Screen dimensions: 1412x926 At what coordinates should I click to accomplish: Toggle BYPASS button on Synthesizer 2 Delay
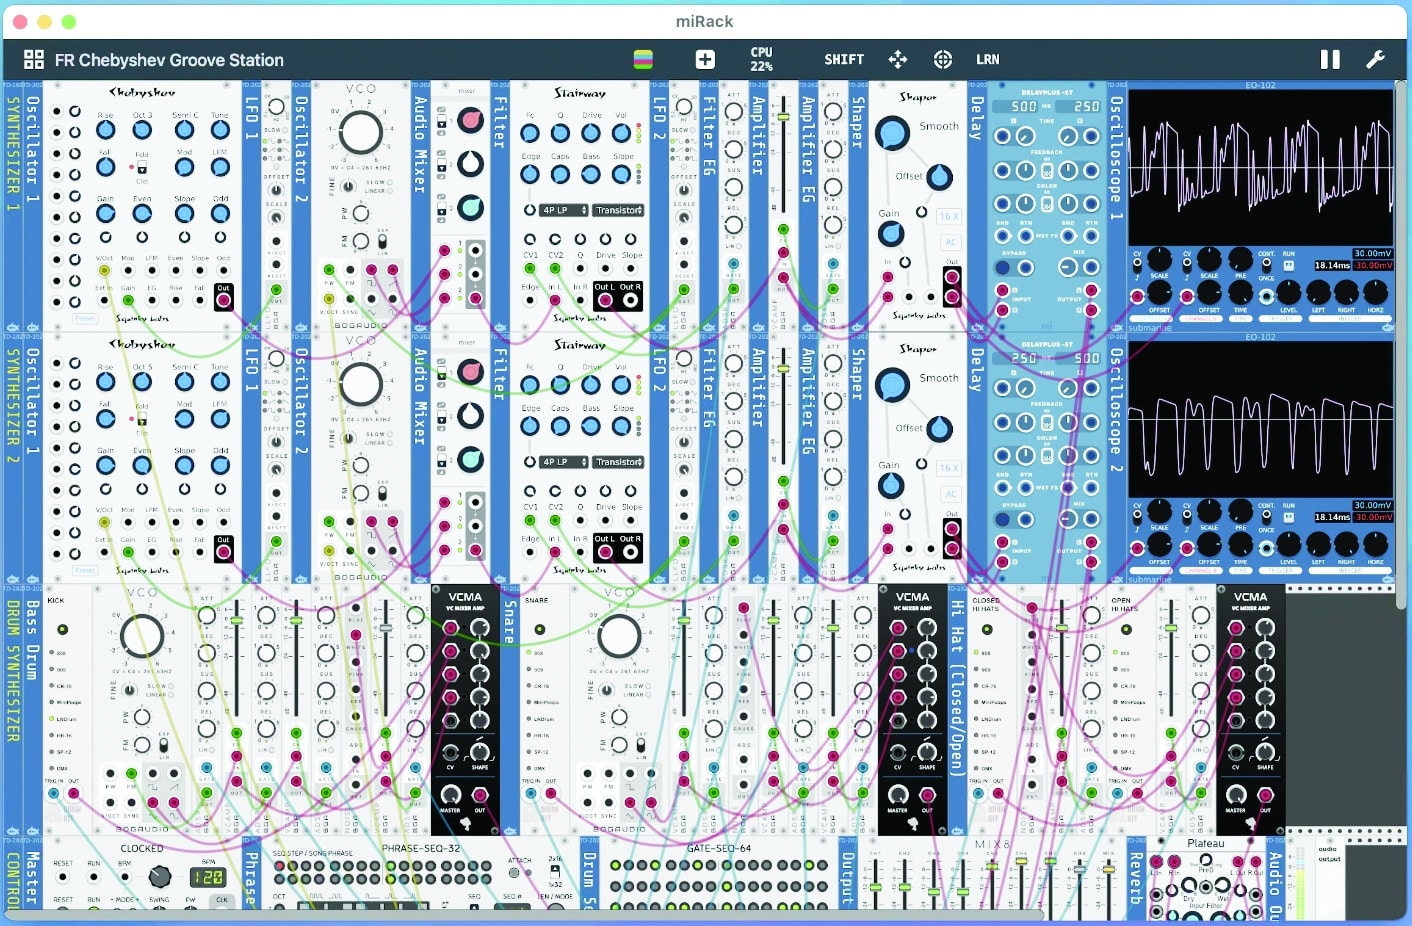coord(1003,519)
